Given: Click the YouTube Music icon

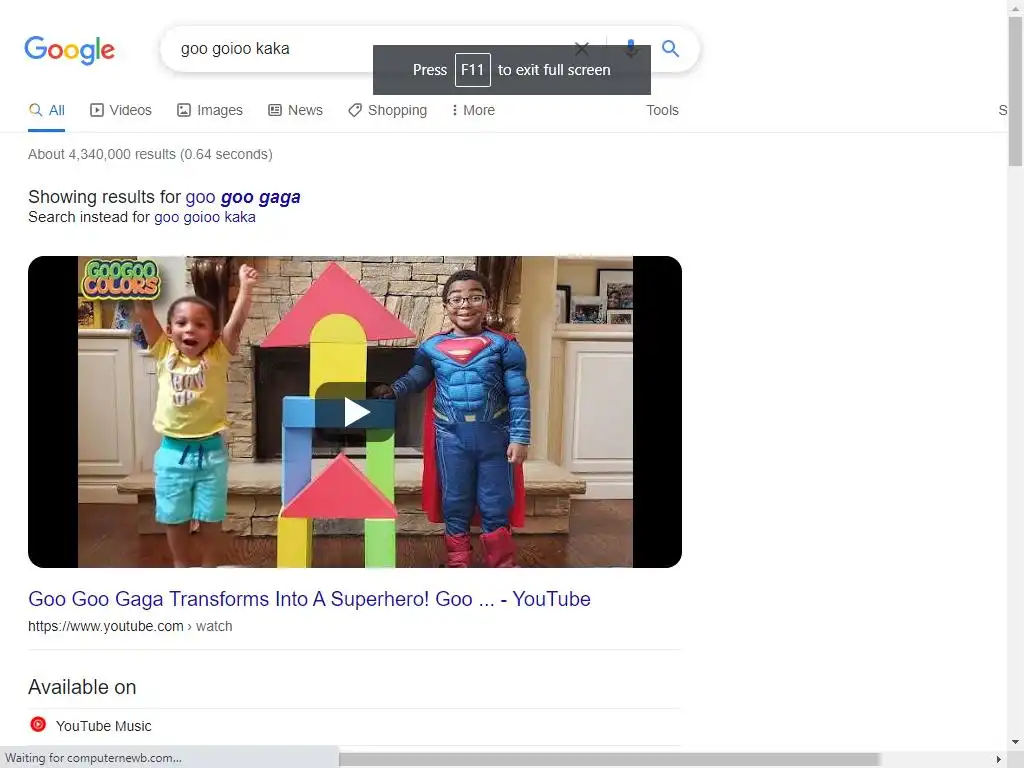Looking at the screenshot, I should click(x=39, y=724).
